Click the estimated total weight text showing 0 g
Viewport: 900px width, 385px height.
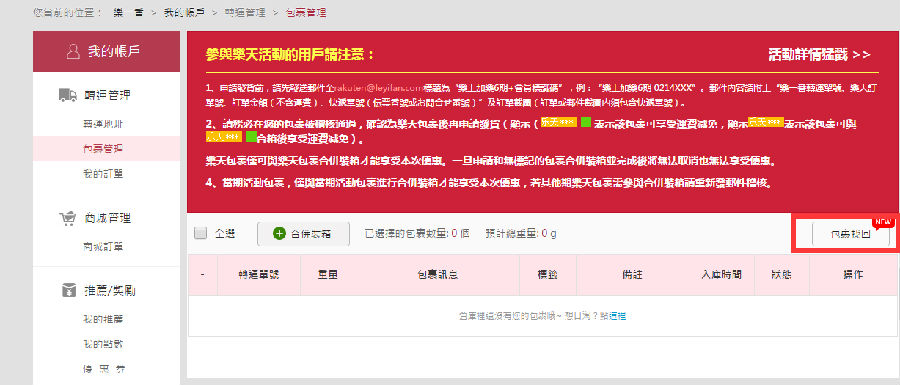click(x=521, y=234)
